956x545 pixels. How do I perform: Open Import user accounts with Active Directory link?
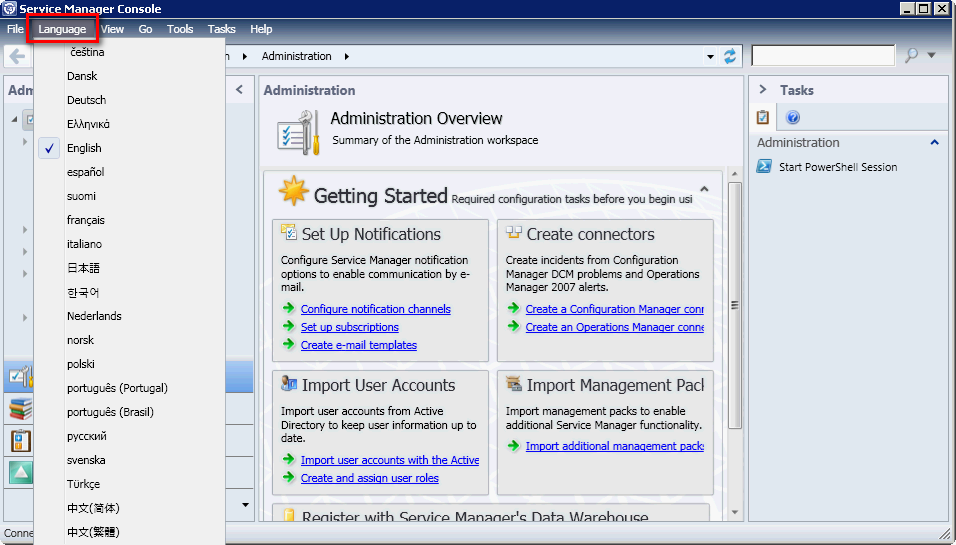[390, 460]
